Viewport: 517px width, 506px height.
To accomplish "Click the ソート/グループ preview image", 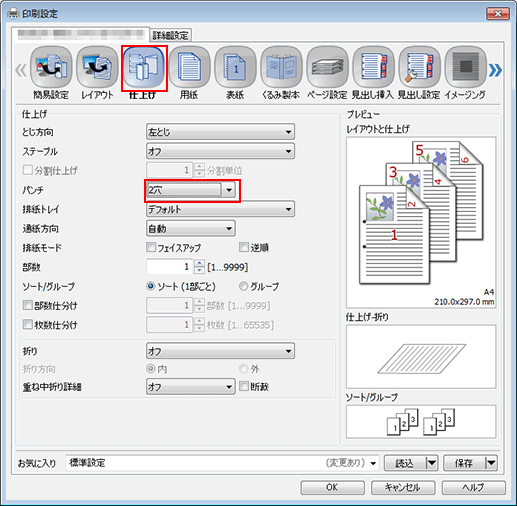I will tap(421, 422).
